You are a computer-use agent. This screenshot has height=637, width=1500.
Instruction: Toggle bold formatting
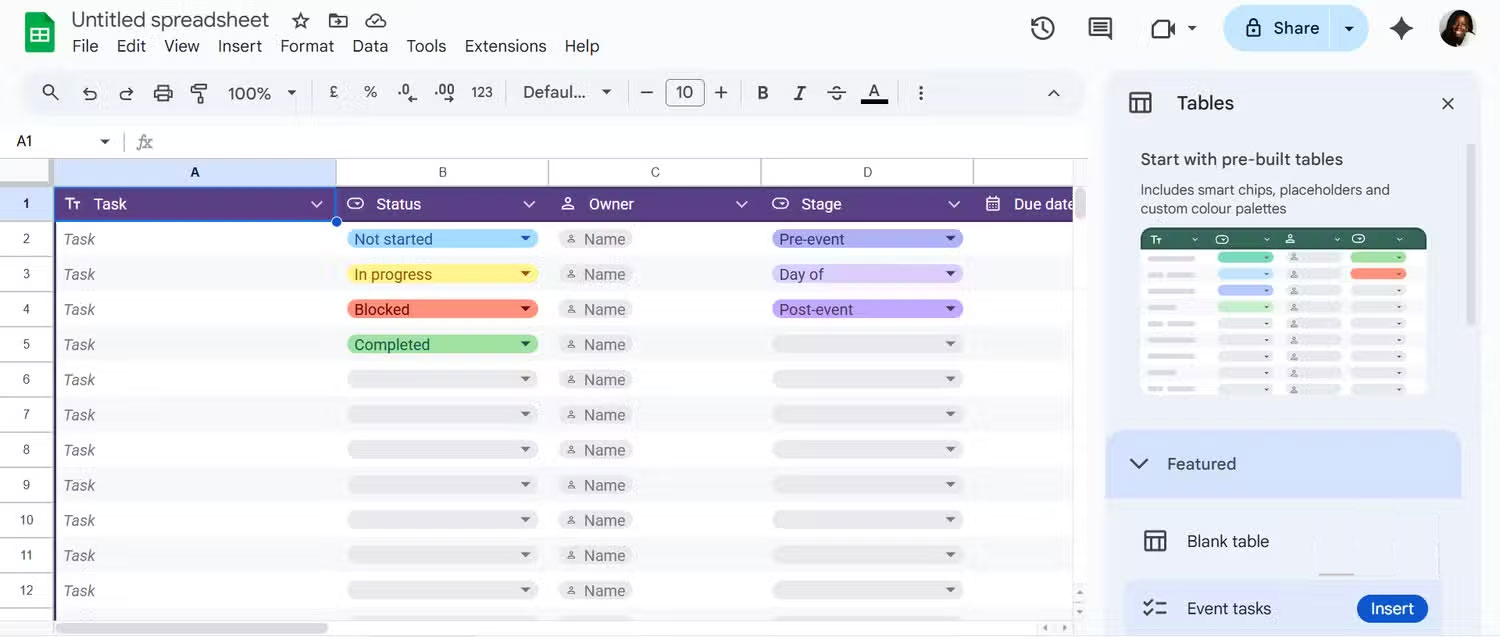pos(762,92)
